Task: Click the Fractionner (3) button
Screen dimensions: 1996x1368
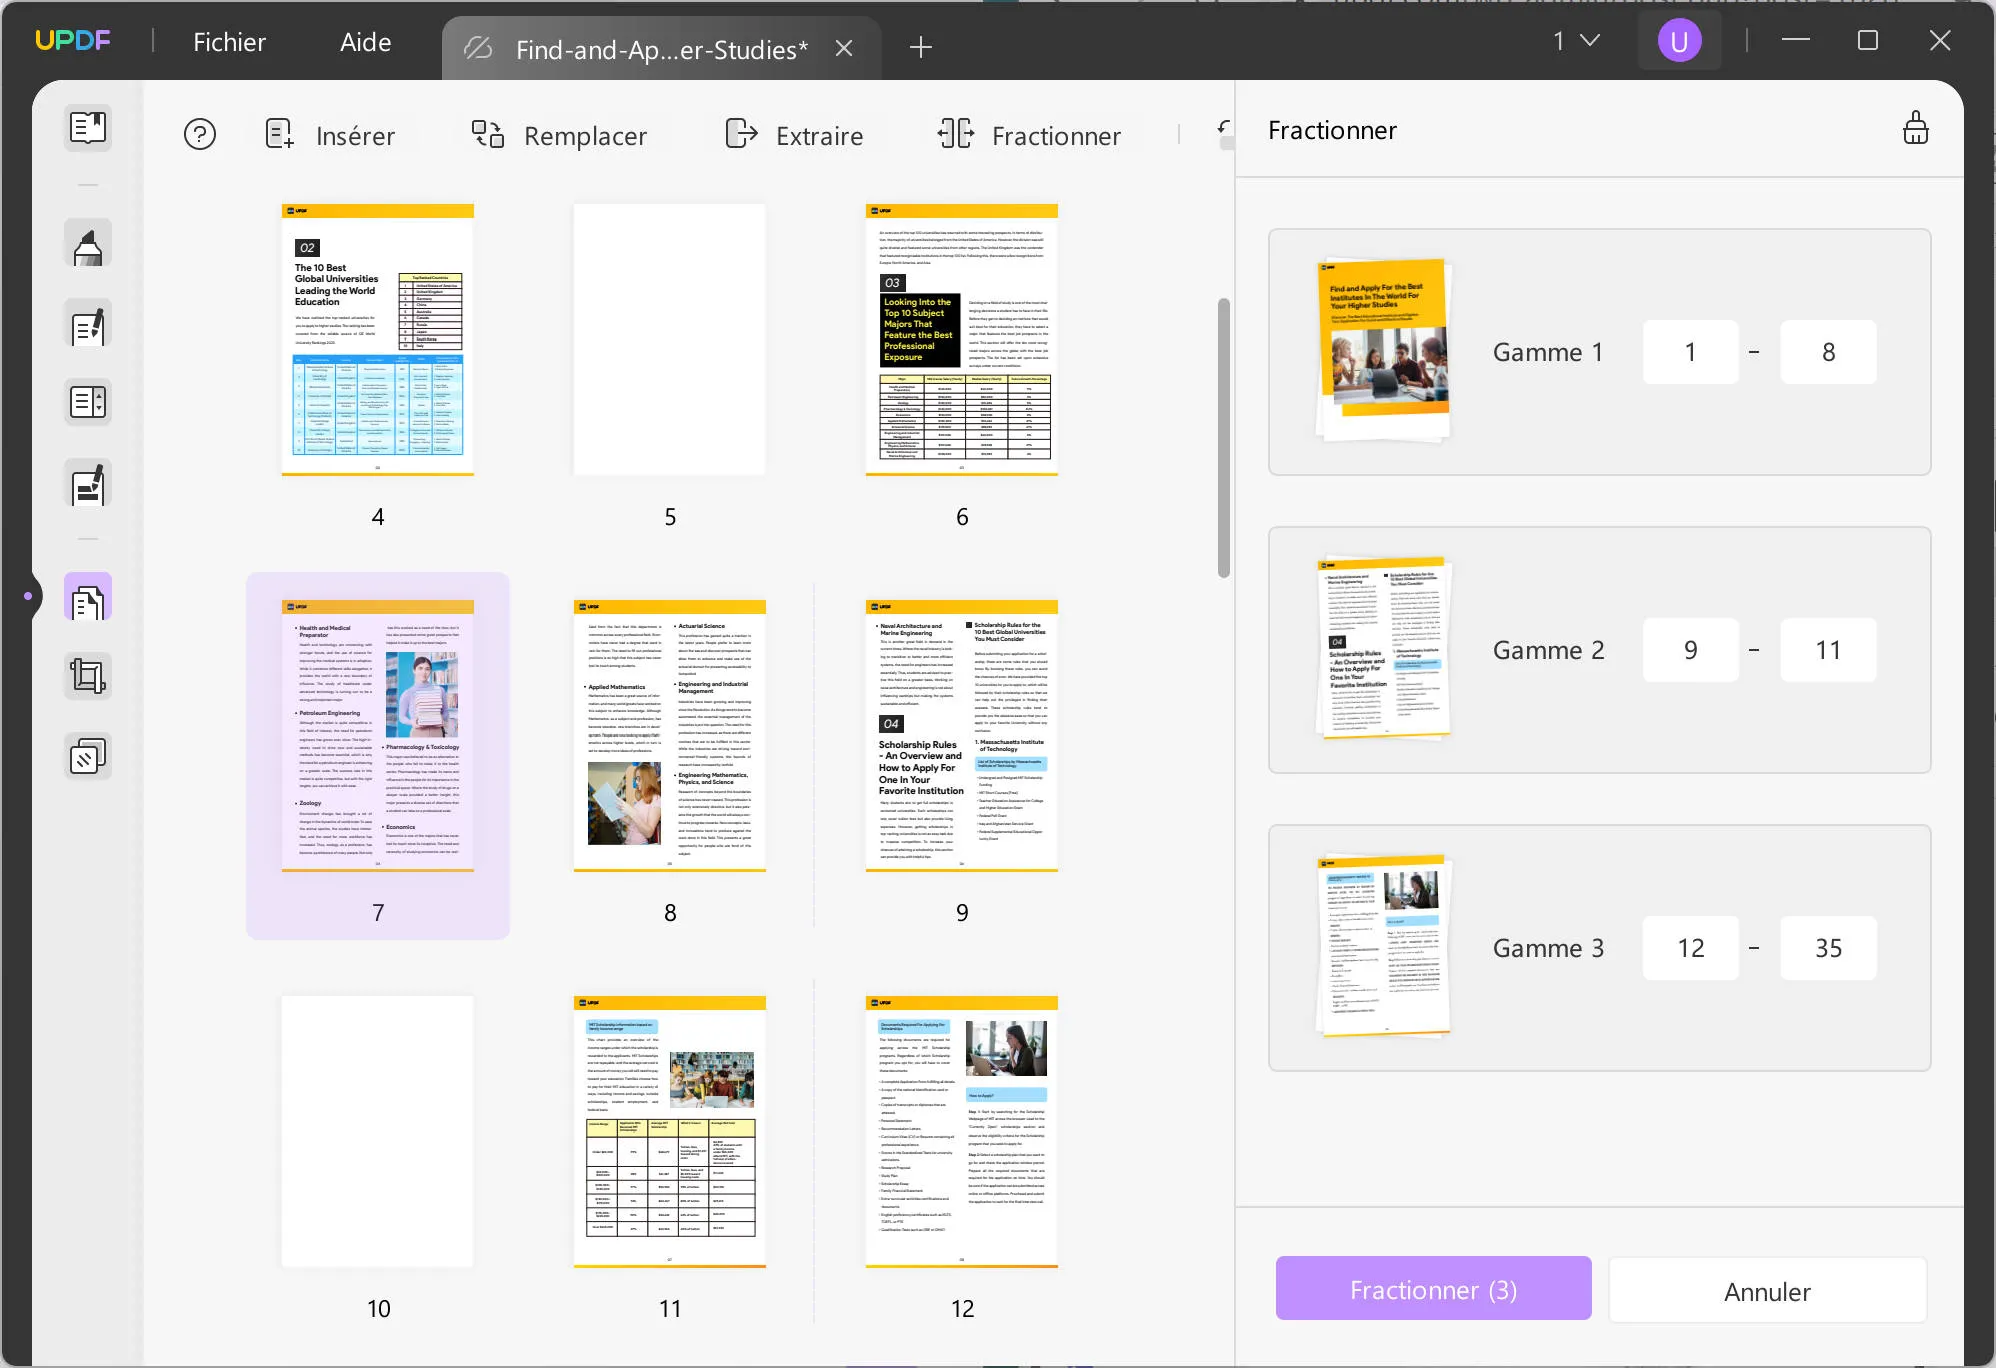Action: pos(1432,1289)
